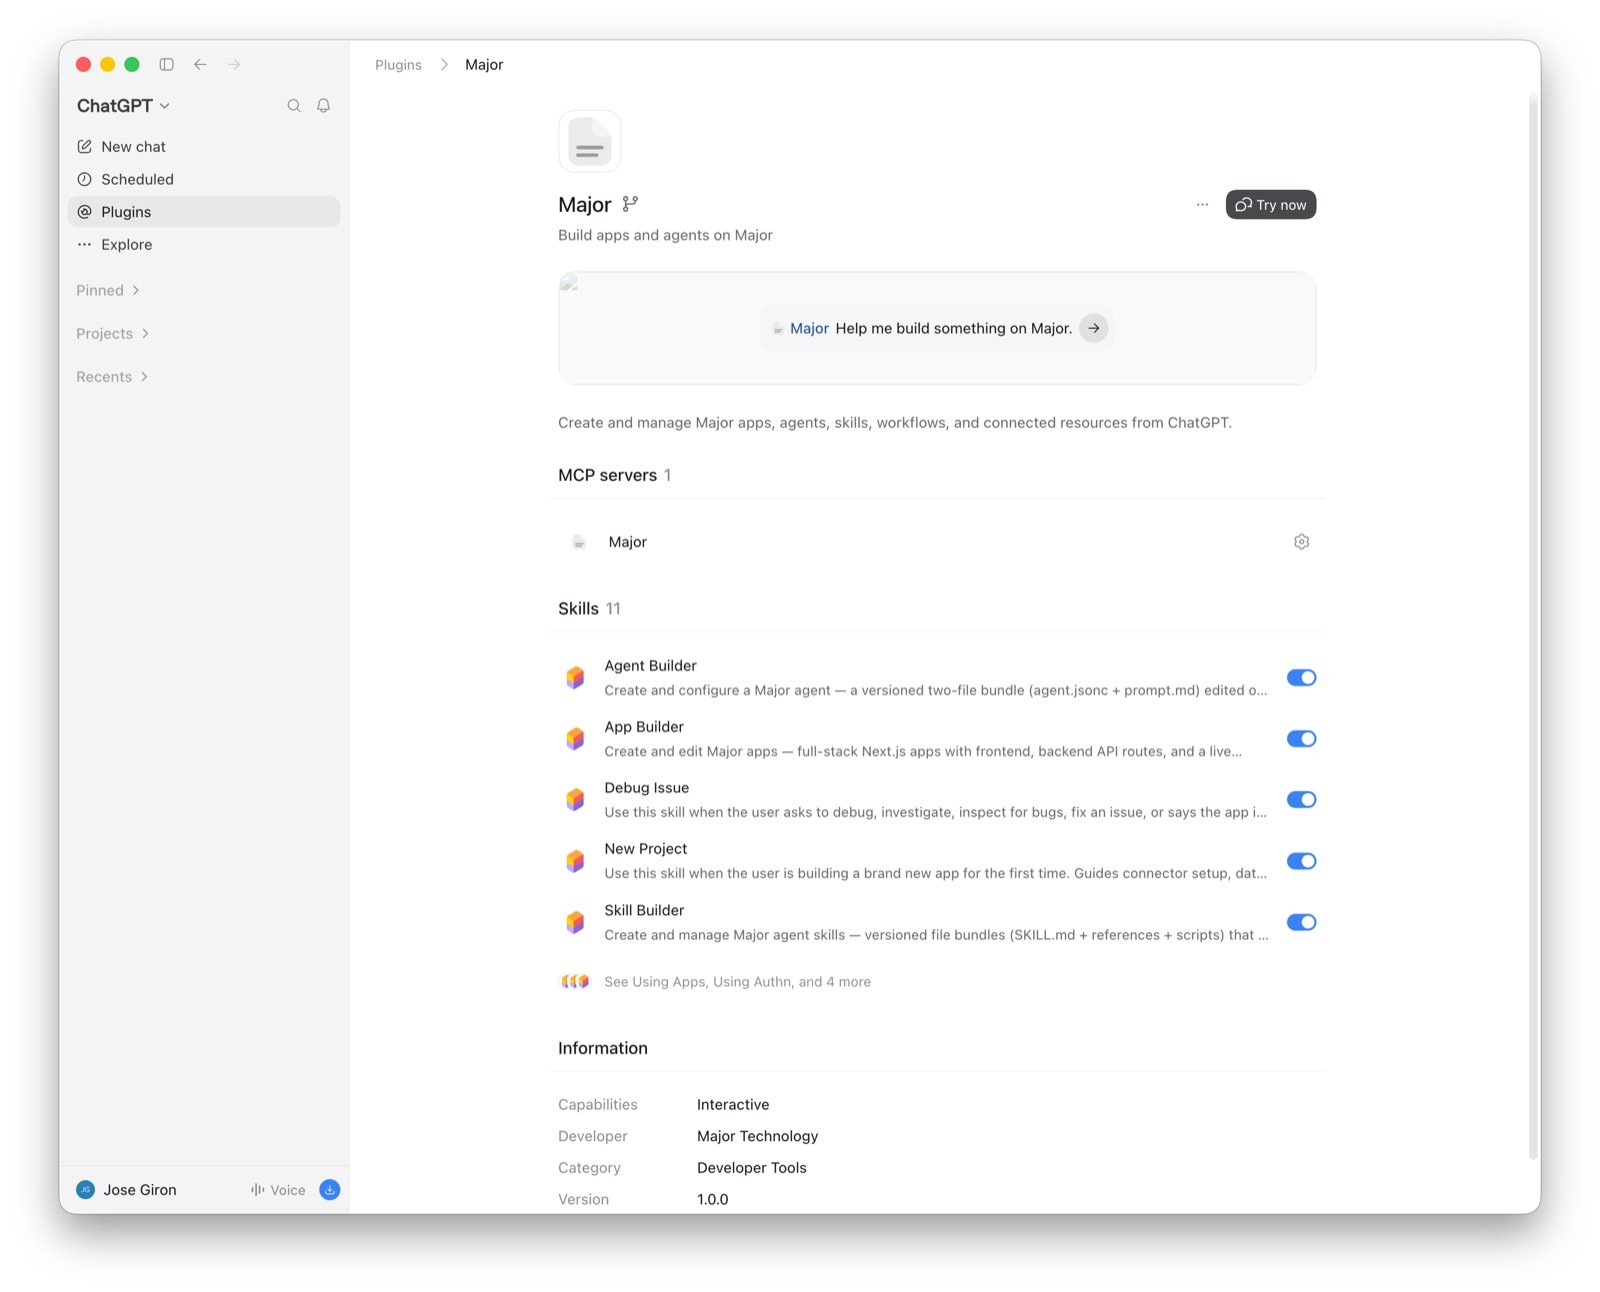Open notifications bell

point(324,105)
